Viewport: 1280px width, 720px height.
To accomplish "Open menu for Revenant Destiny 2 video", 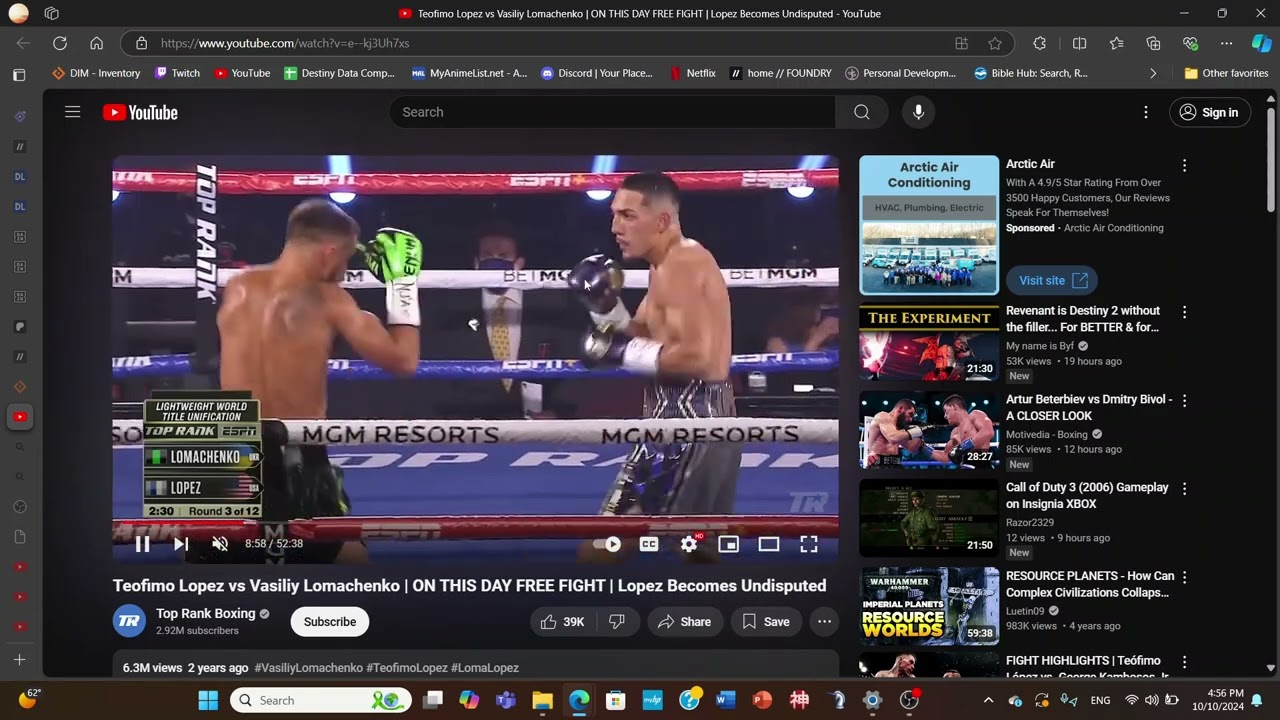I will click(1184, 312).
